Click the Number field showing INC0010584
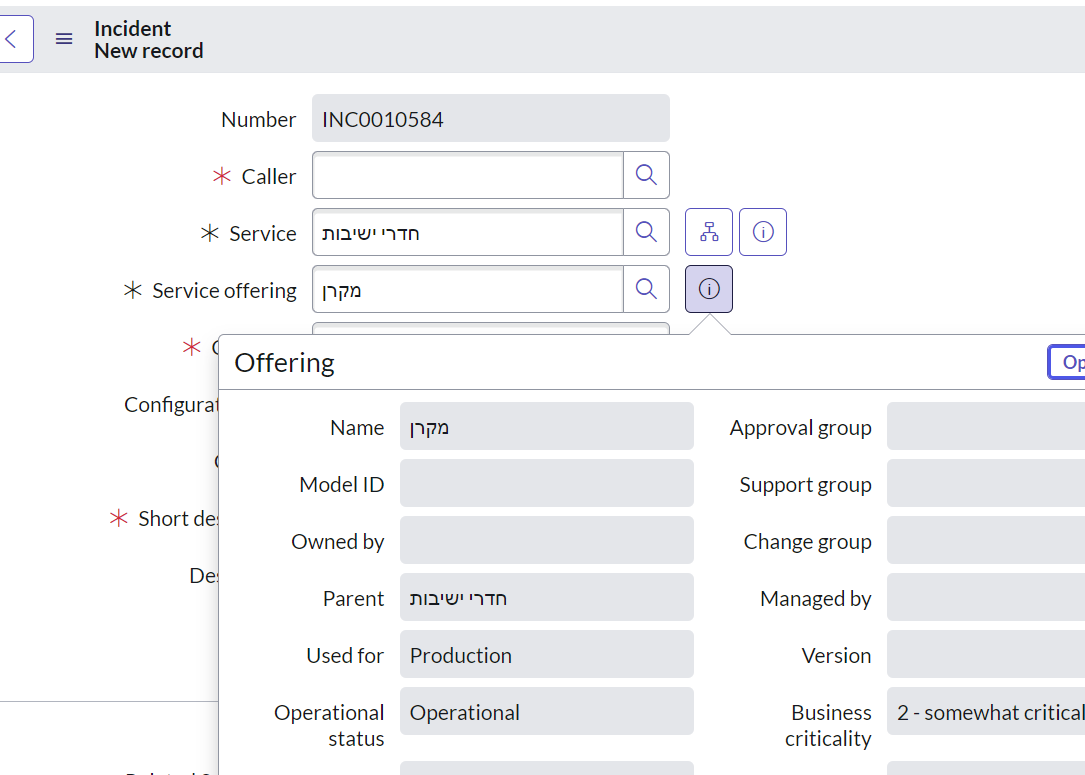Image resolution: width=1085 pixels, height=775 pixels. [490, 118]
